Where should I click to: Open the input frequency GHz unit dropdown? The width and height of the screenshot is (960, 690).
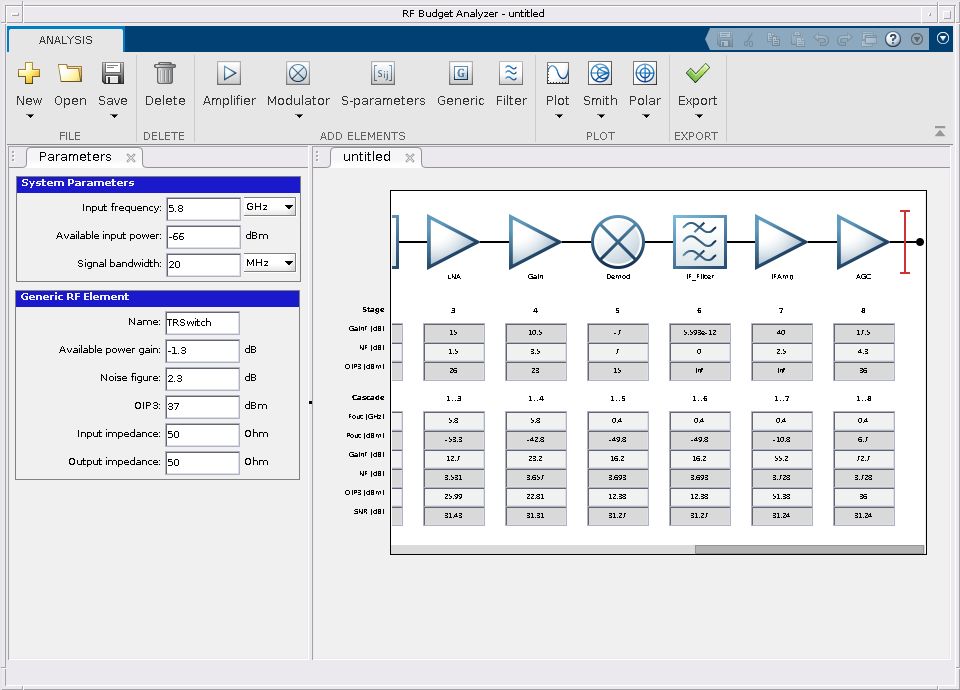270,207
